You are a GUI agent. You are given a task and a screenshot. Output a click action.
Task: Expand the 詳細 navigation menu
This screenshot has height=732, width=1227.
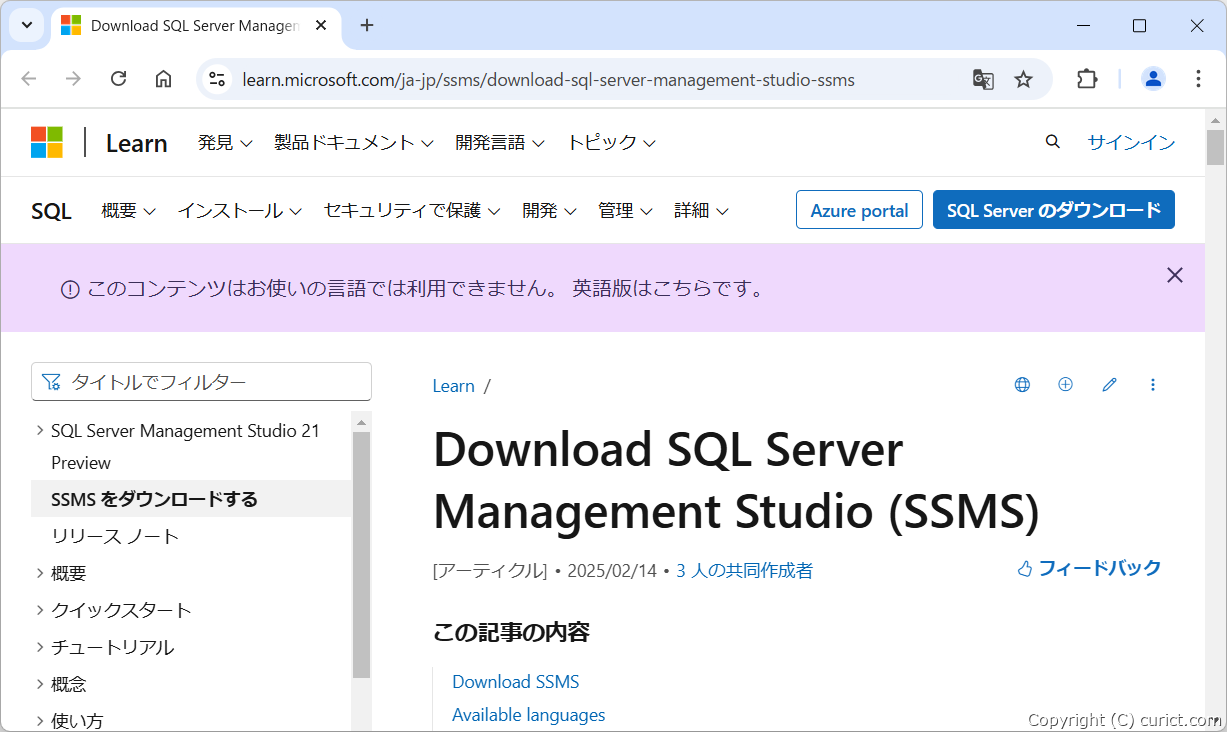tap(702, 211)
